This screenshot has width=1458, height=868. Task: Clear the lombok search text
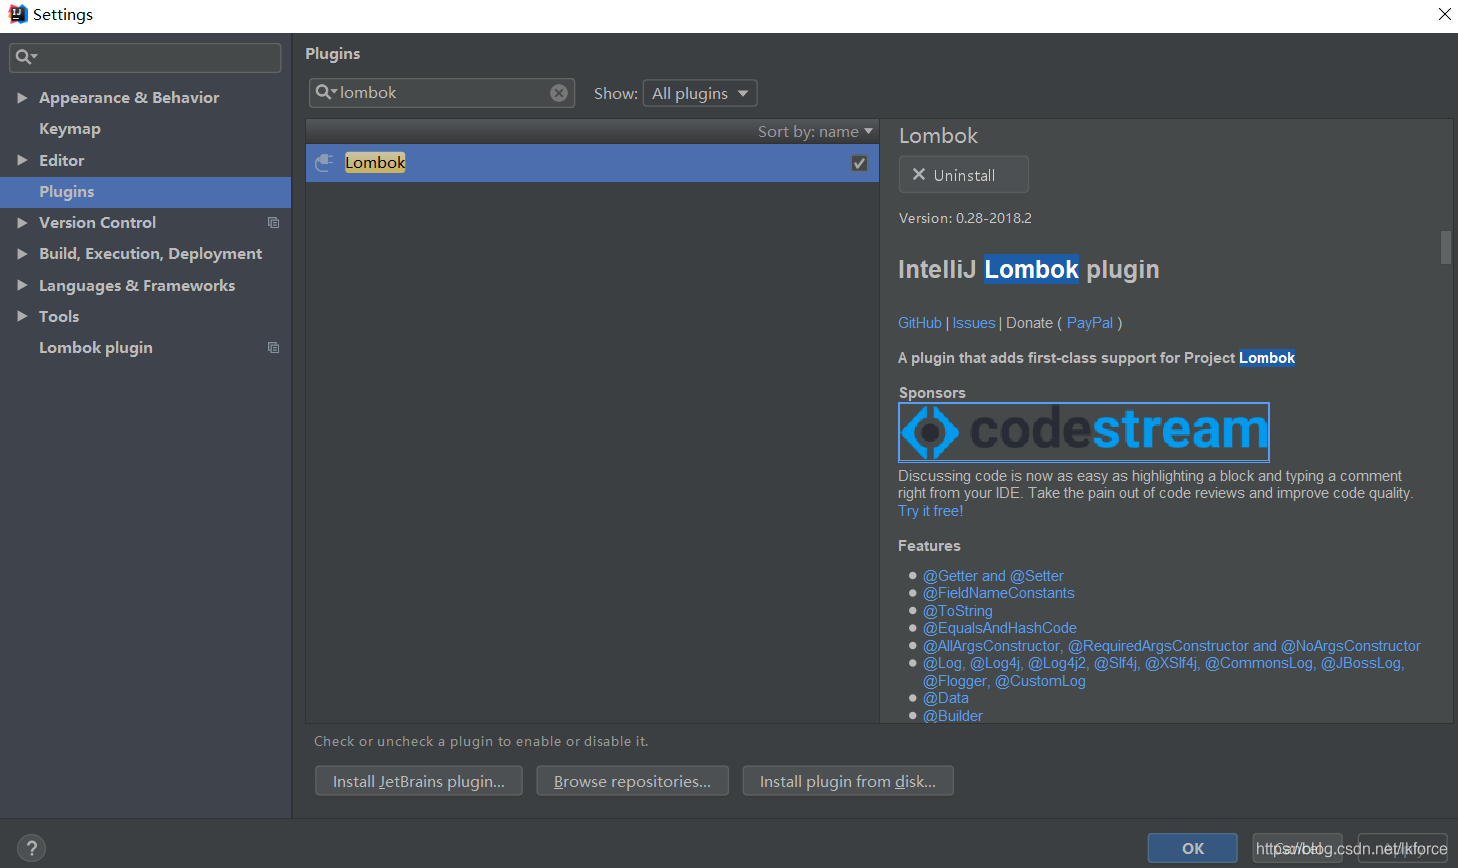pyautogui.click(x=559, y=93)
